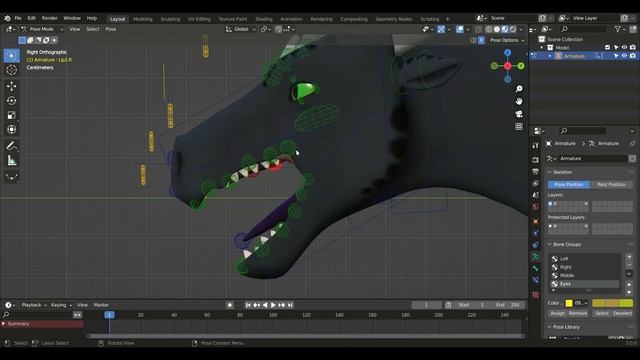Activate the Annotate tool
Screen dimensions: 640x360
11,146
